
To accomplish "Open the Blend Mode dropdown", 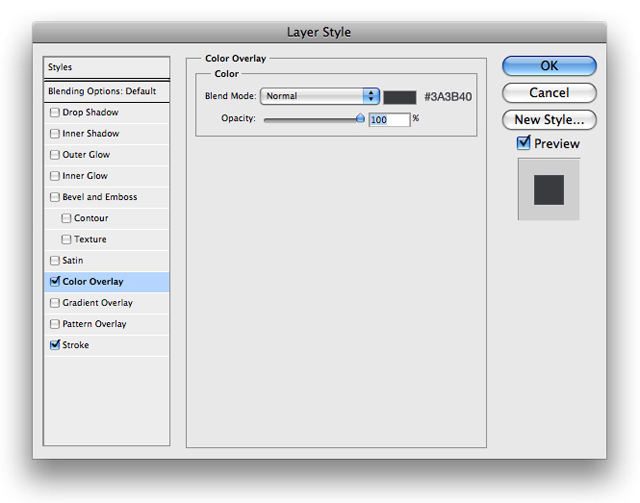I will pyautogui.click(x=320, y=96).
